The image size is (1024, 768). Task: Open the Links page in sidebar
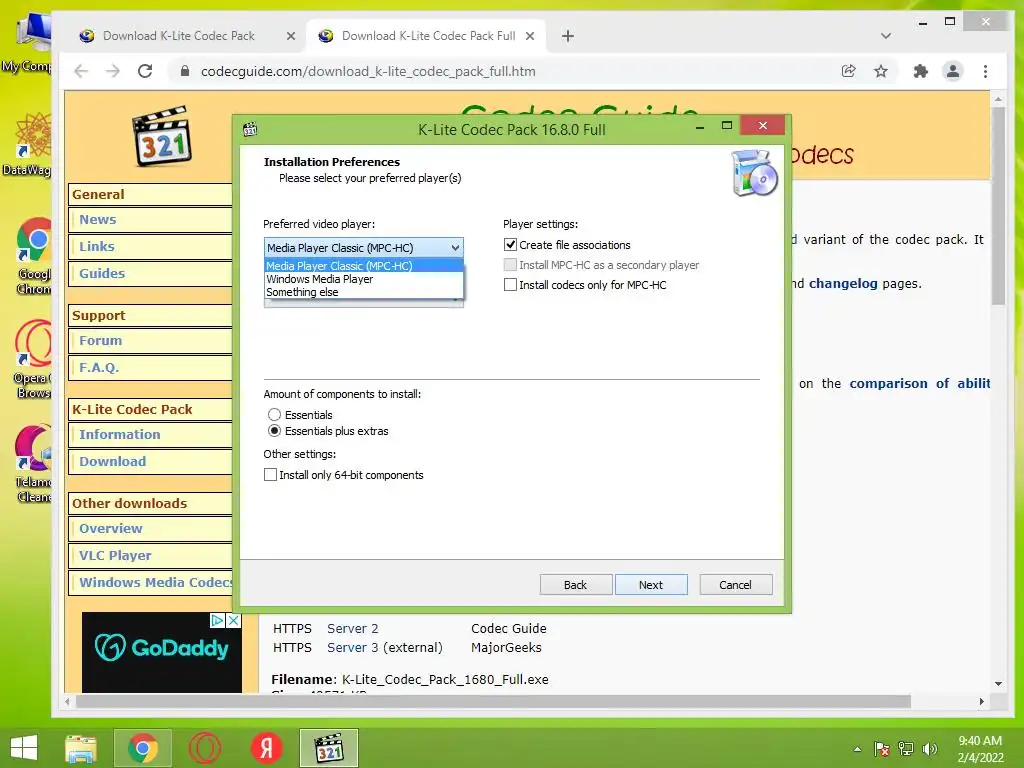[x=97, y=246]
